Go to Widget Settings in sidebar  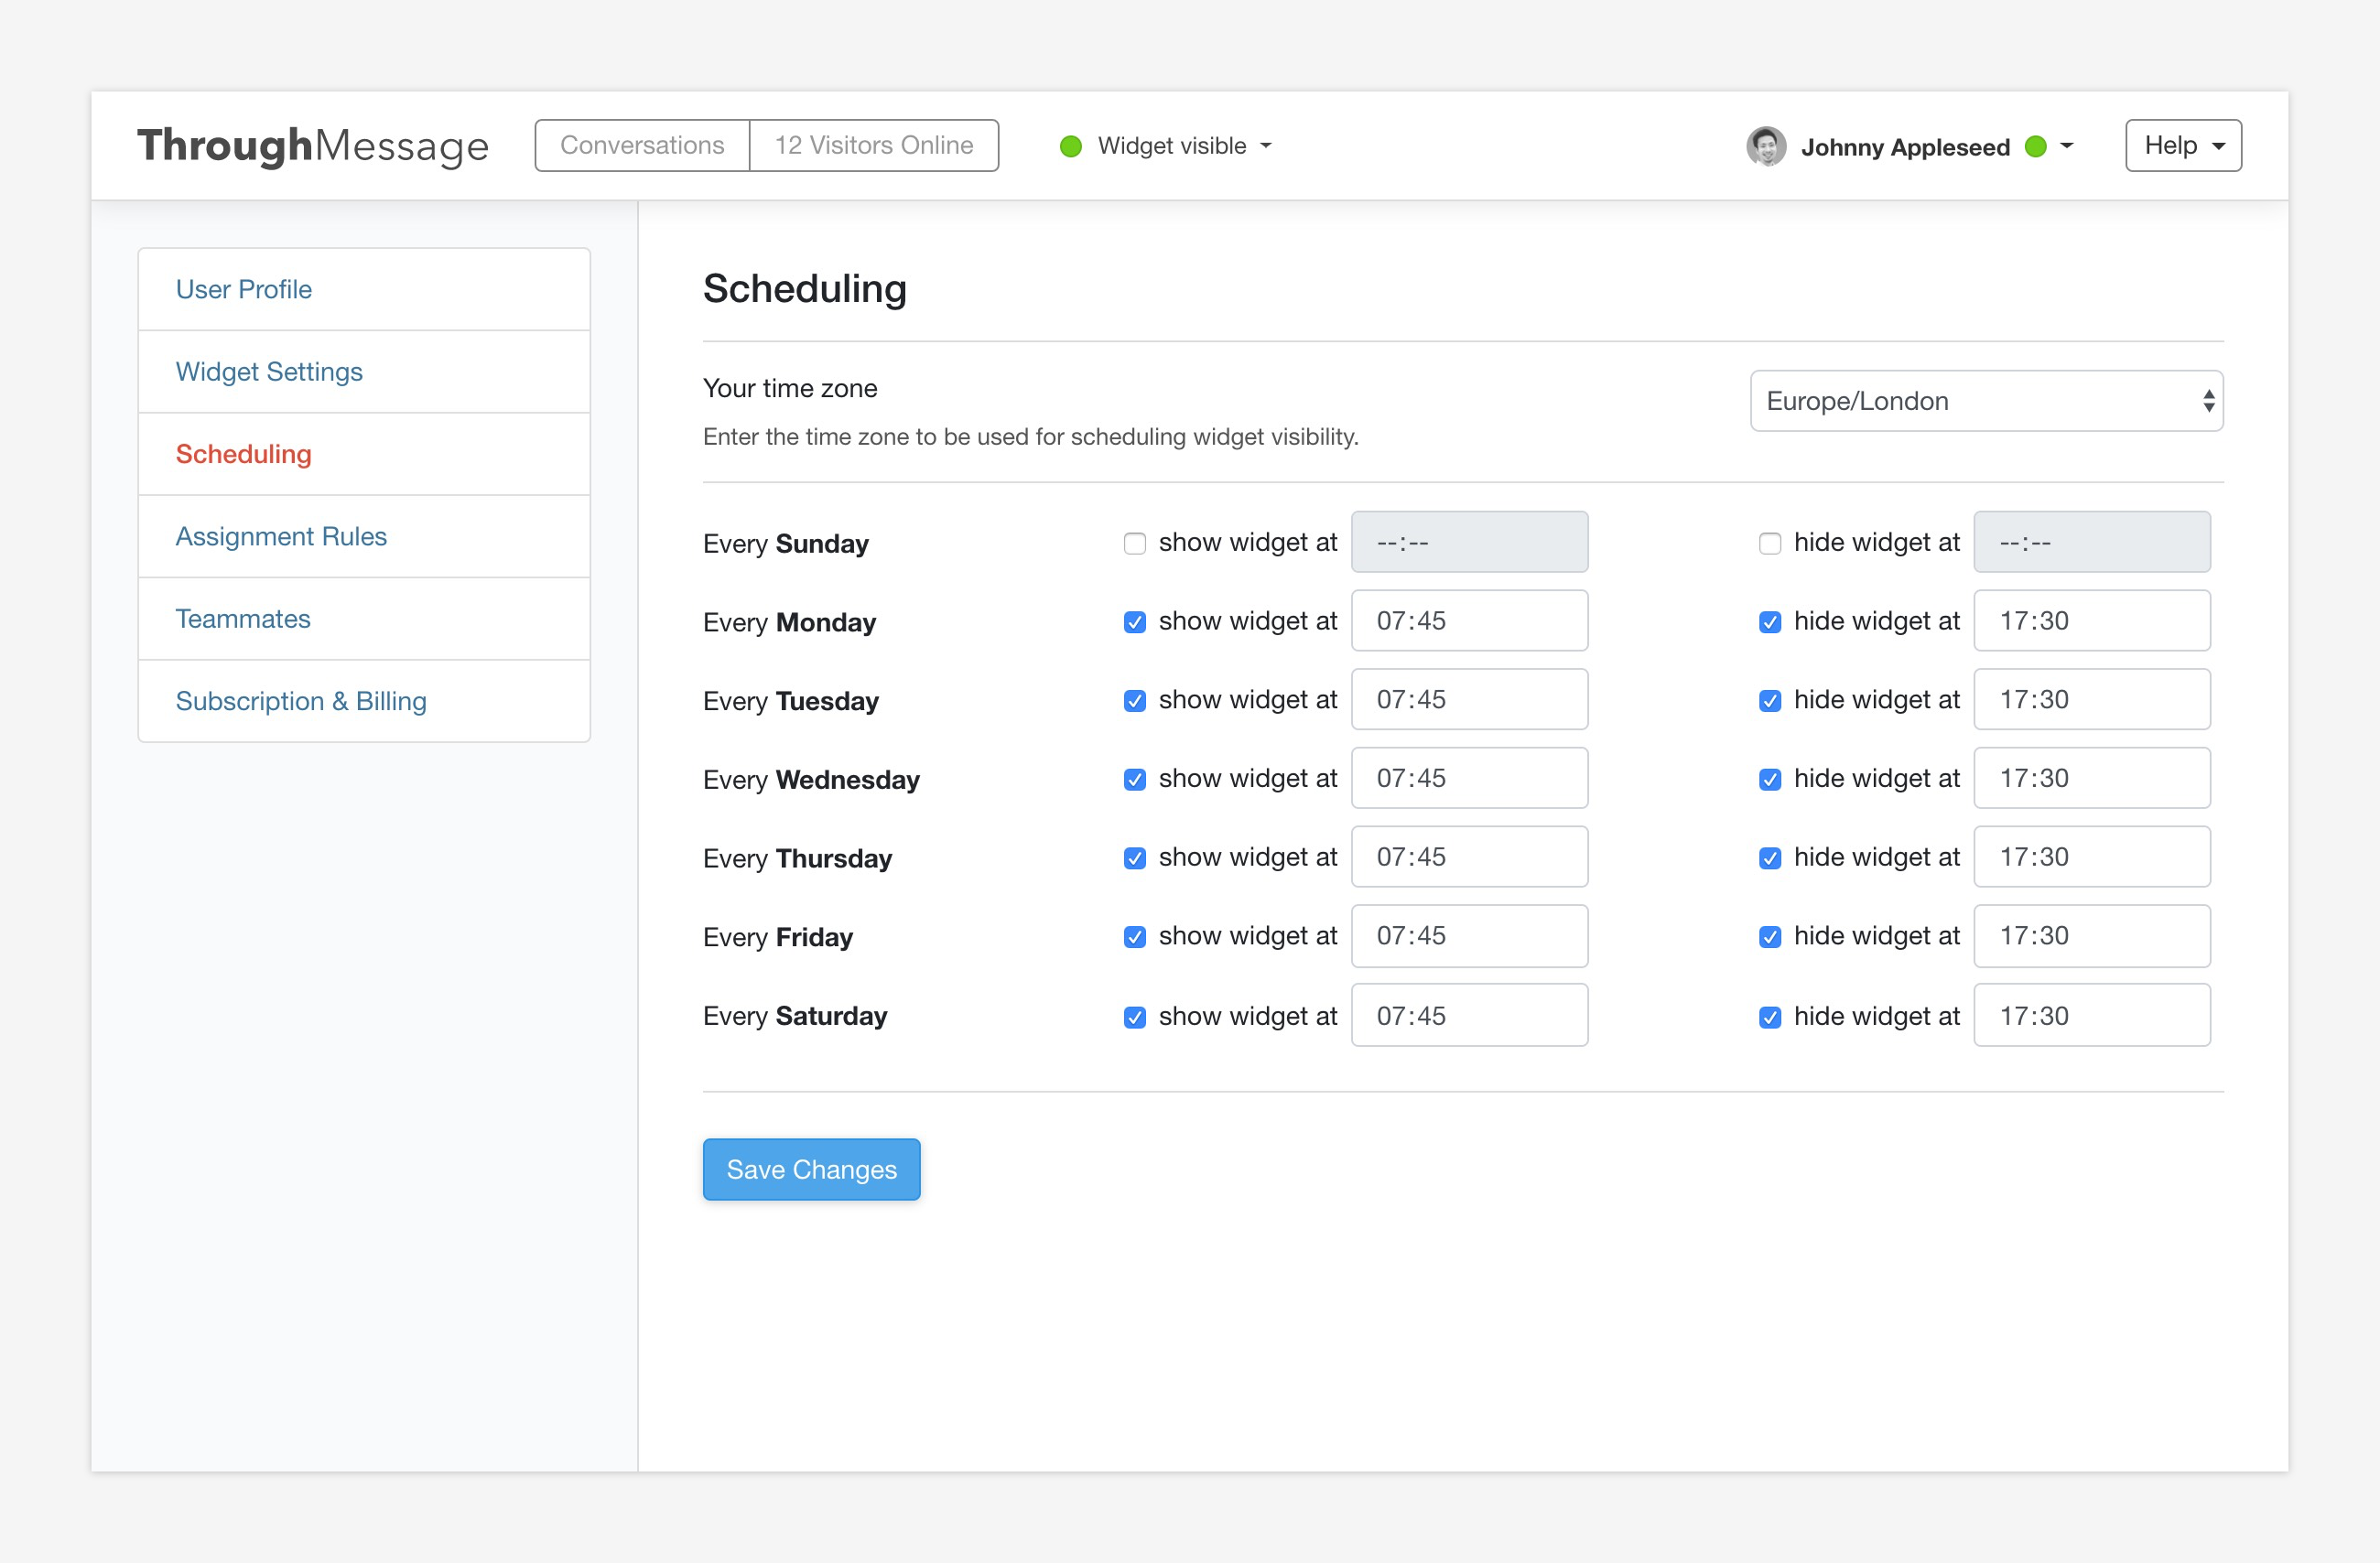click(x=269, y=372)
